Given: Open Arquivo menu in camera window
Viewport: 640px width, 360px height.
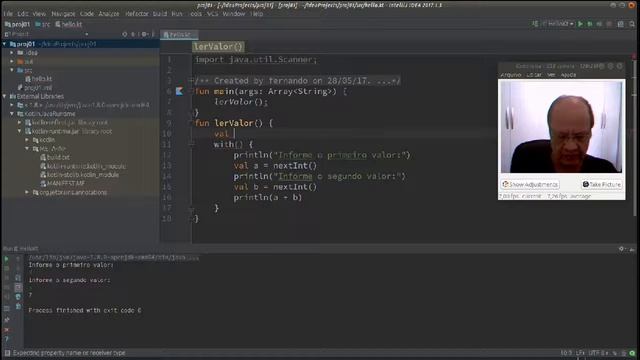Looking at the screenshot, I should coord(511,75).
